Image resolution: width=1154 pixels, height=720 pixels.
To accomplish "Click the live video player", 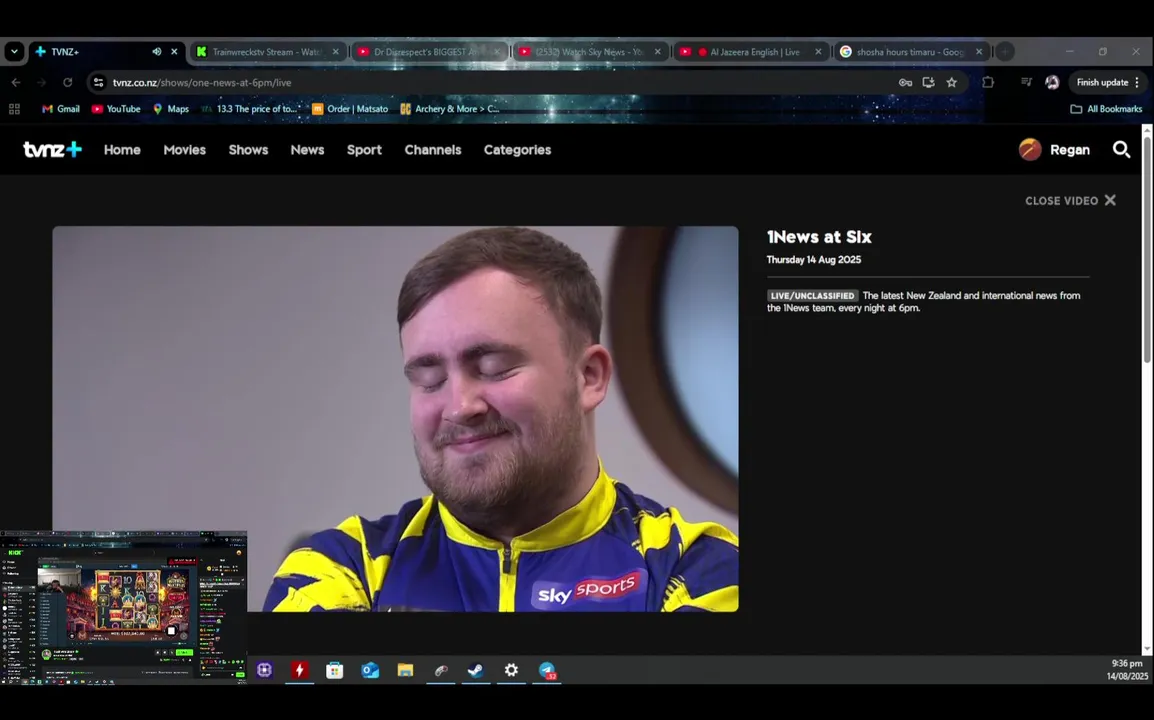I will (395, 418).
